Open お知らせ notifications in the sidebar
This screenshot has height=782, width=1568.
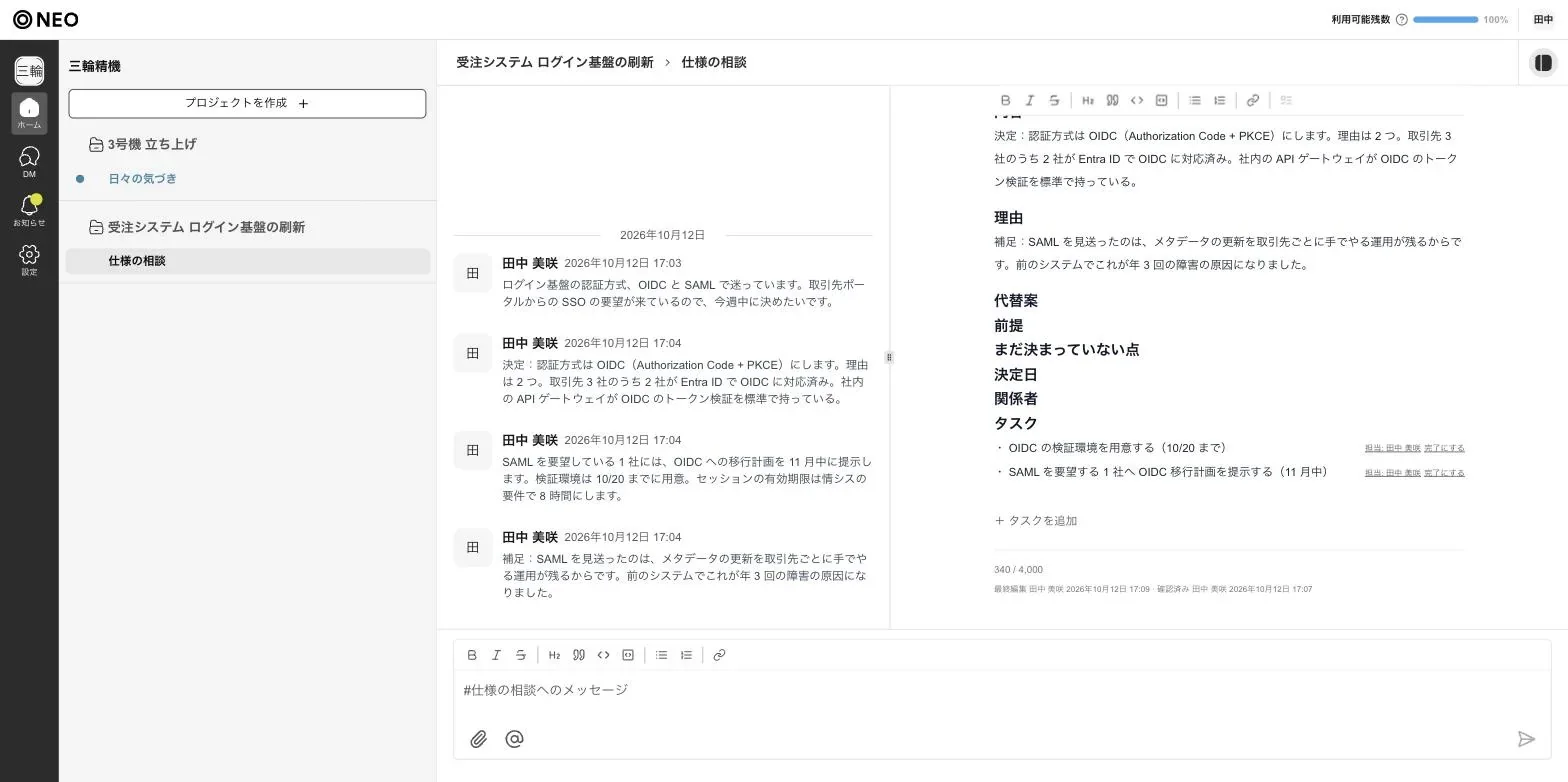[x=29, y=211]
